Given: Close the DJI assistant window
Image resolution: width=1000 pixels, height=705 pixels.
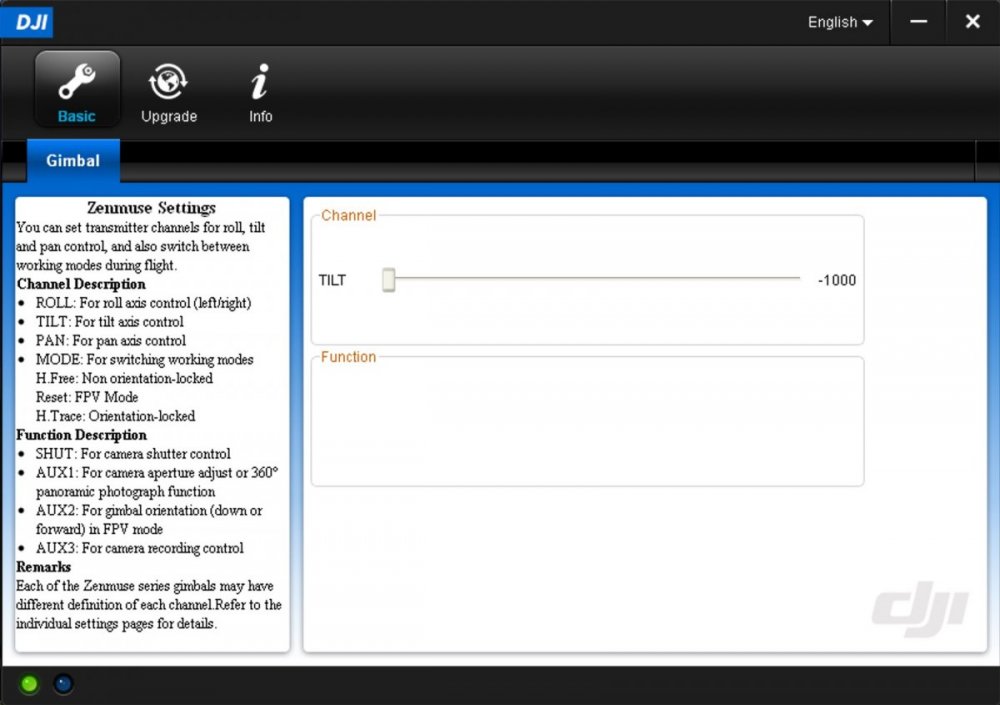Looking at the screenshot, I should point(973,22).
